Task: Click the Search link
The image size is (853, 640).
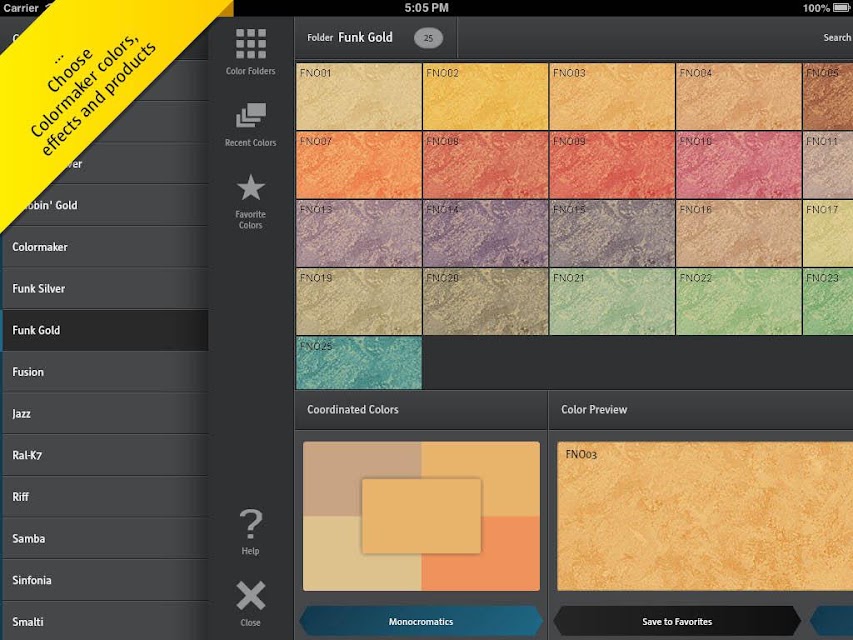Action: [837, 38]
